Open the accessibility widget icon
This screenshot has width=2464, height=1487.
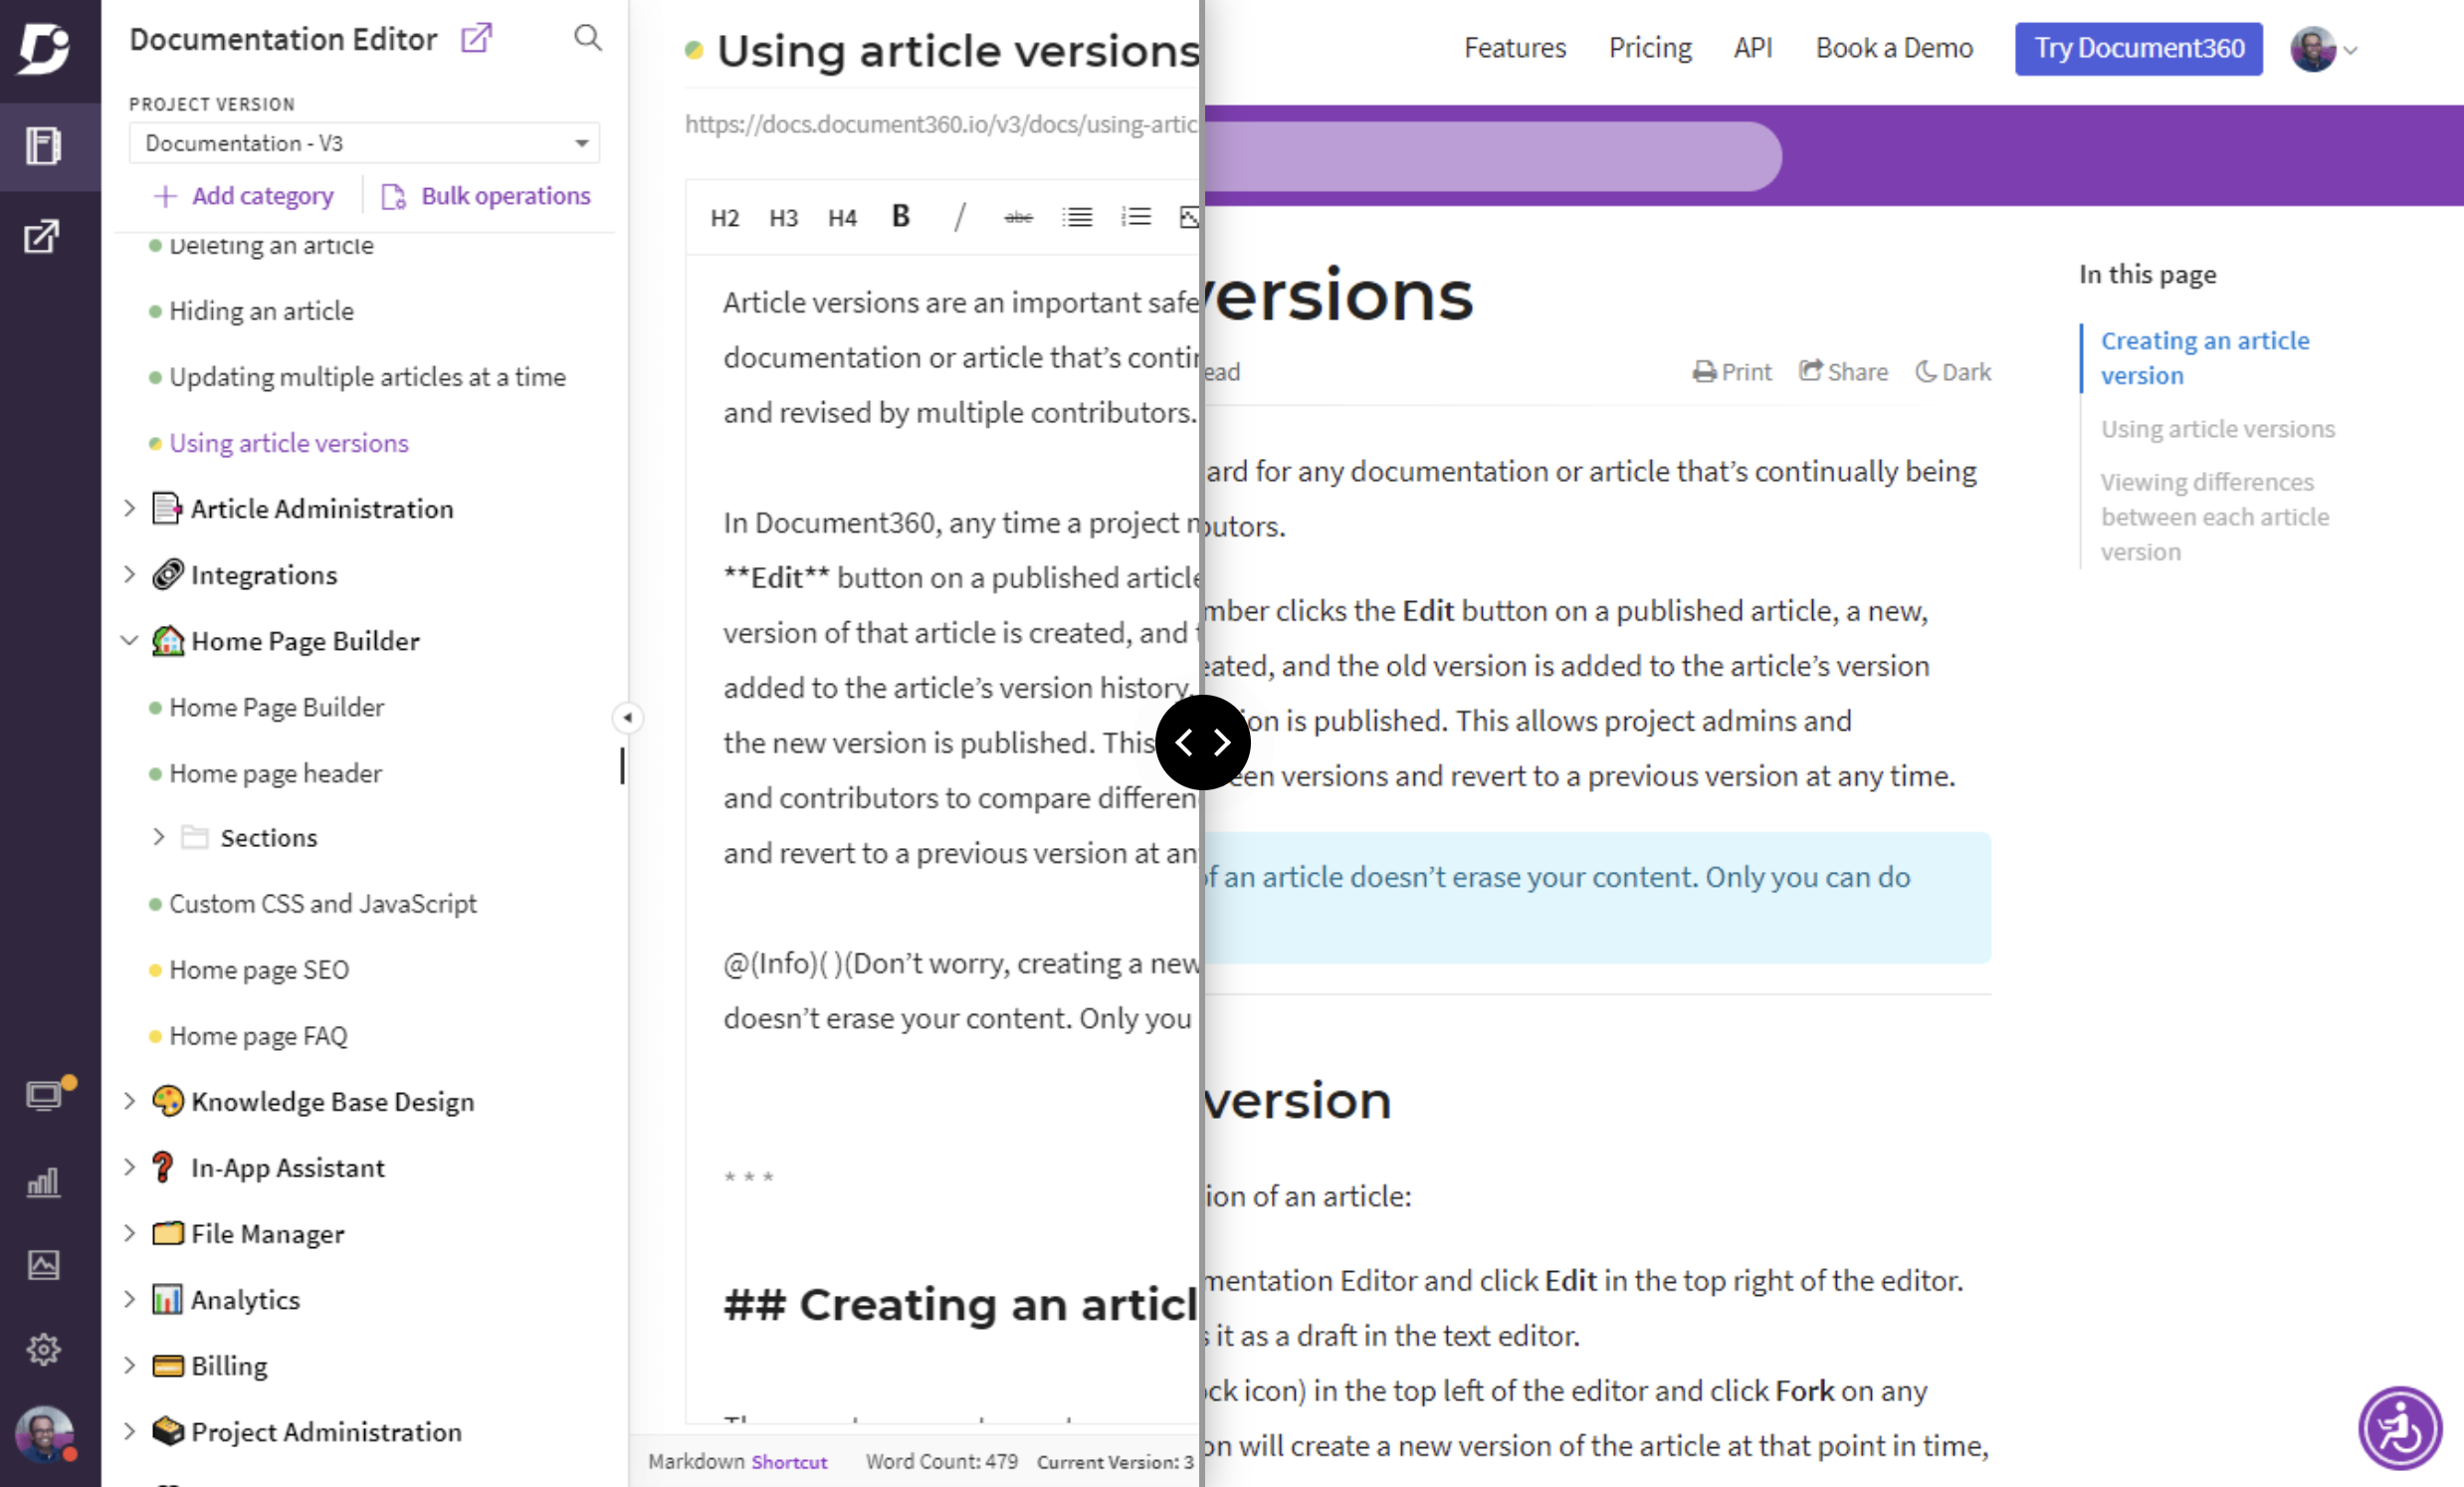(x=2400, y=1428)
